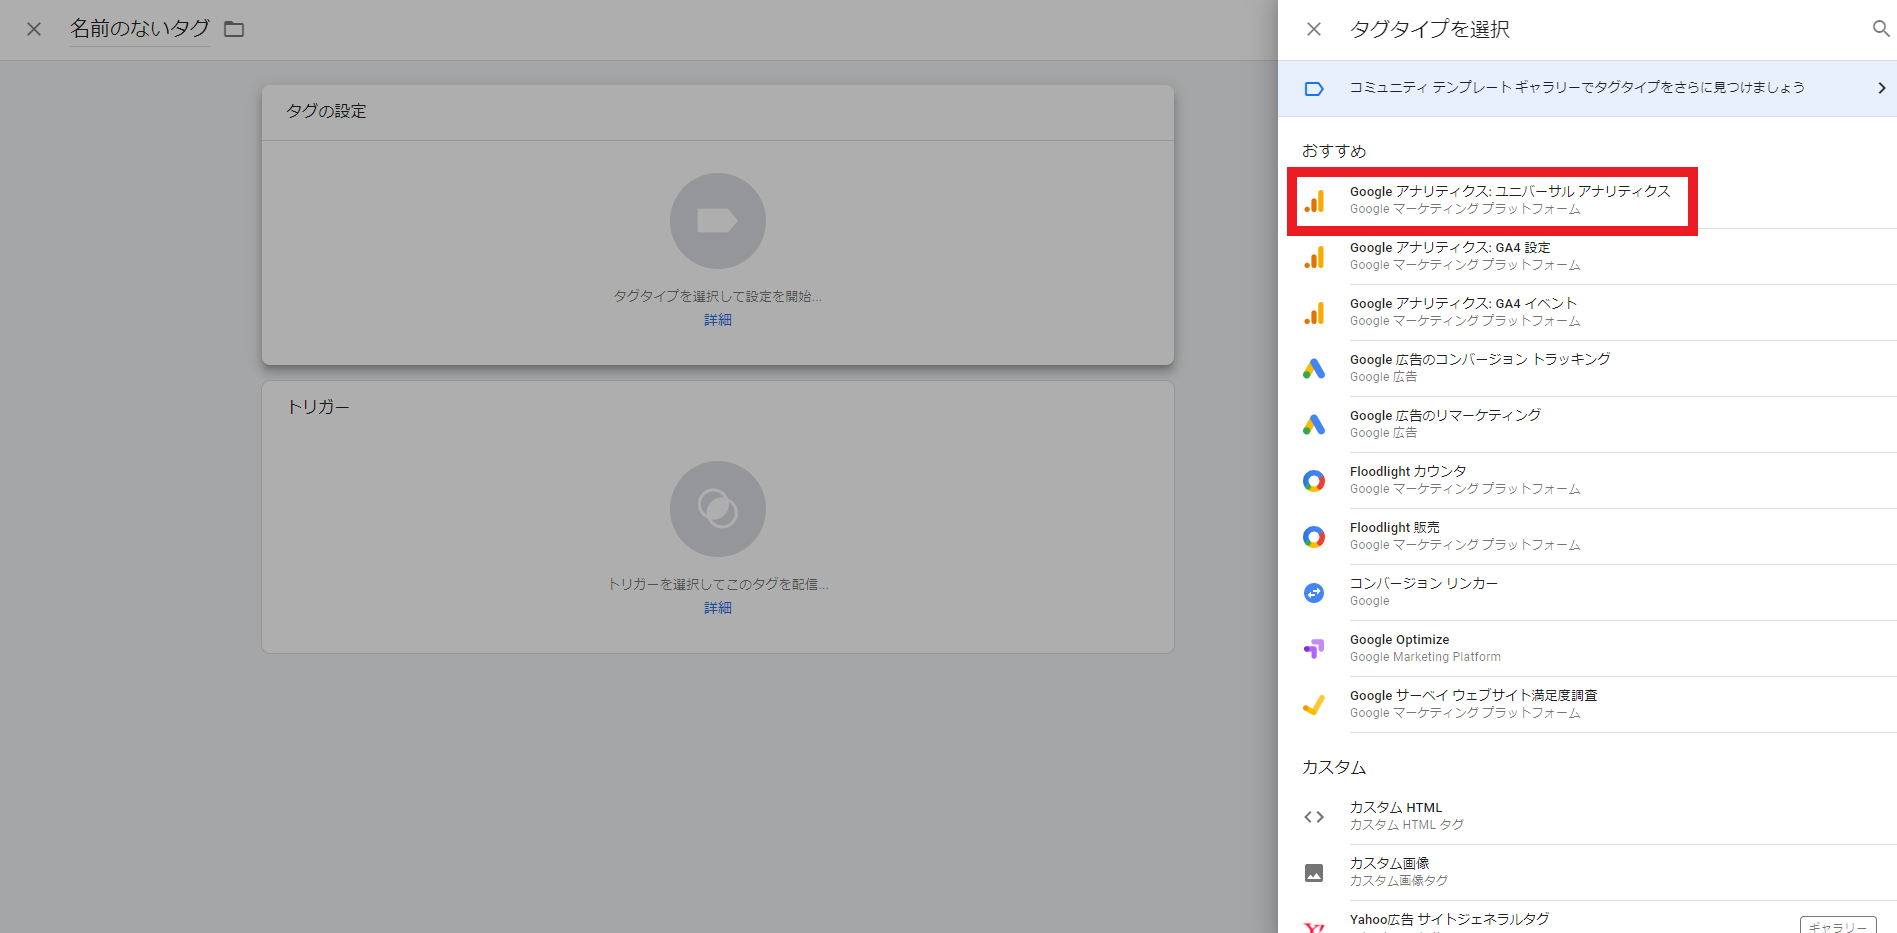Select Floodlight 販売 tag type

1587,536
